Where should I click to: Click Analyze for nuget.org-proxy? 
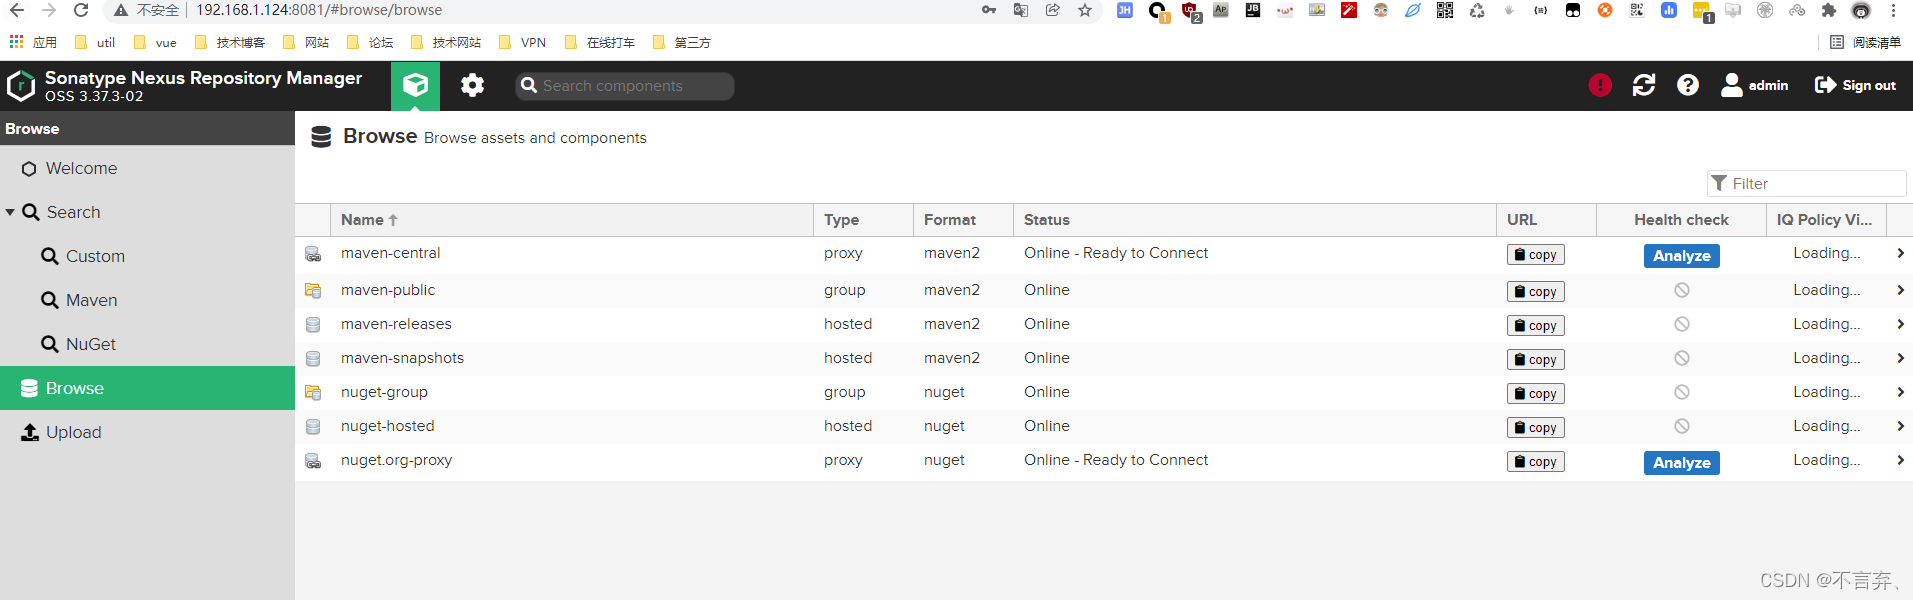click(1682, 463)
